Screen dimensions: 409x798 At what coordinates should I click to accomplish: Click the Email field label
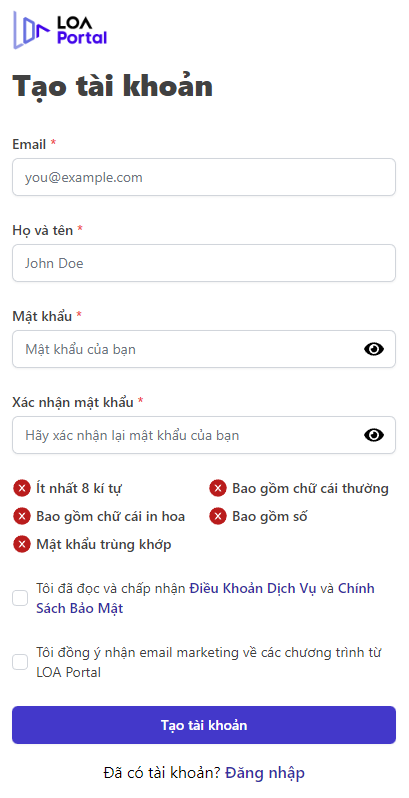30,145
